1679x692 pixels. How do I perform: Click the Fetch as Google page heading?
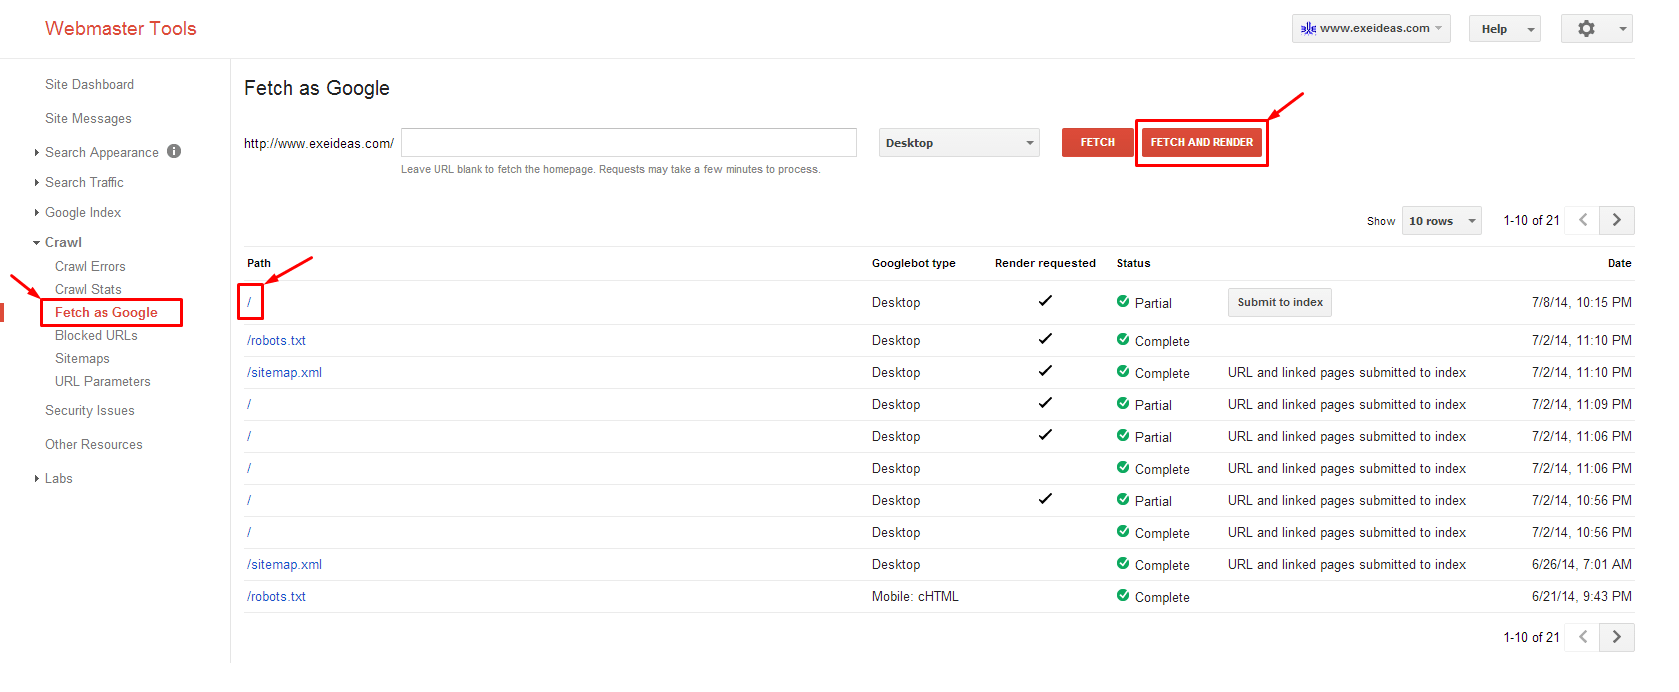coord(316,88)
